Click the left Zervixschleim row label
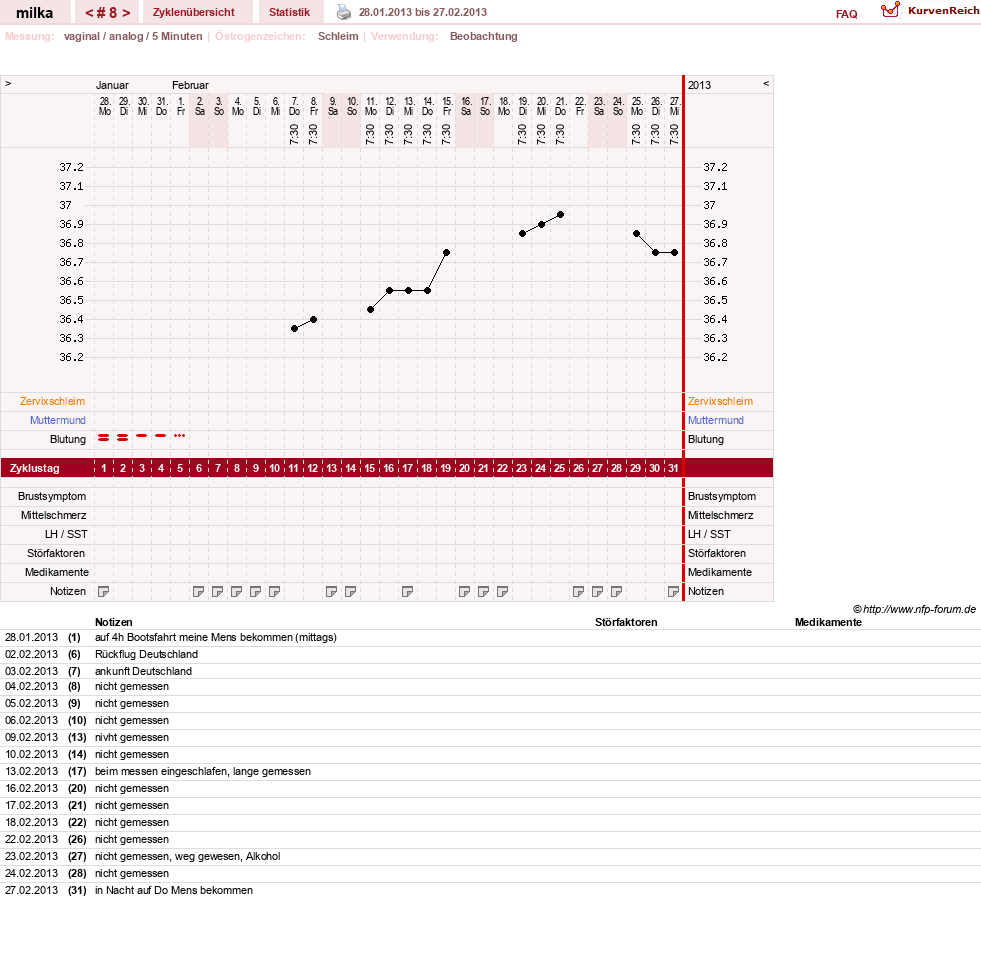 [x=53, y=402]
